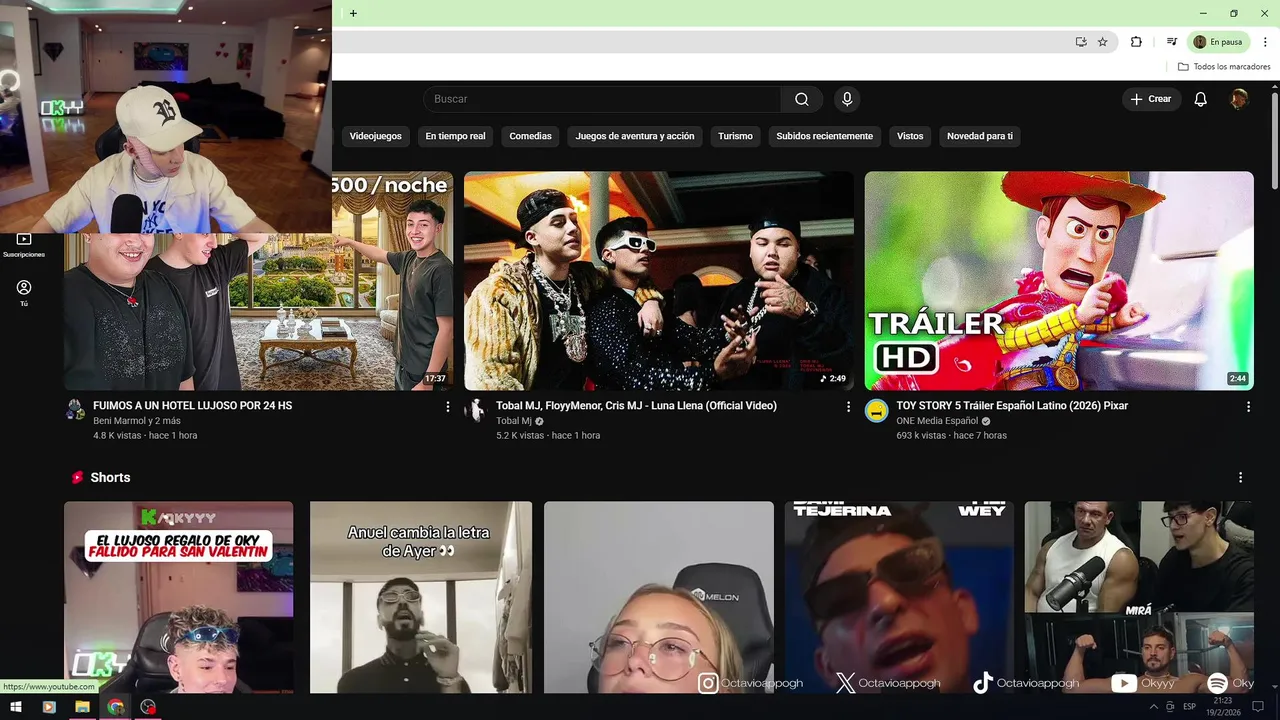
Task: Click the page vertical scrollbar
Action: point(1275,140)
